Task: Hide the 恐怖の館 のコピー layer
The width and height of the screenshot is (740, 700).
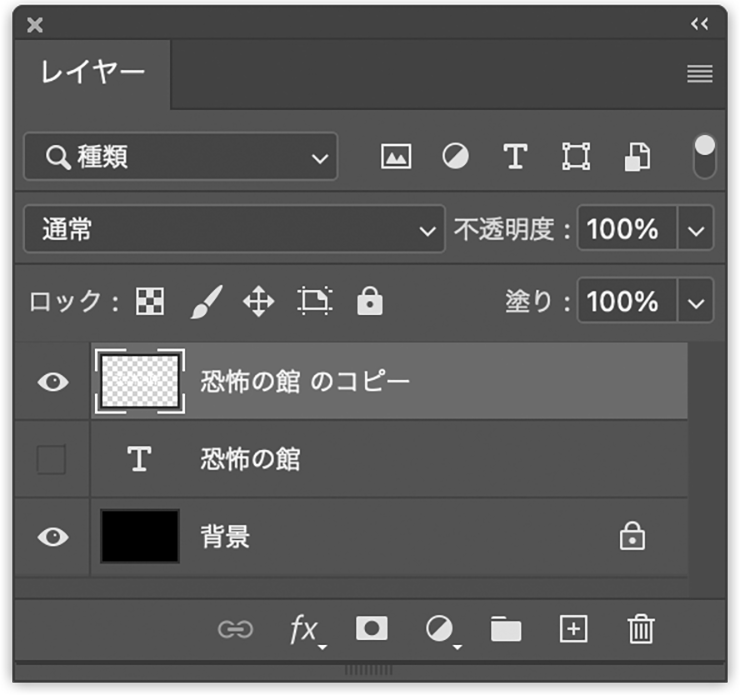Action: tap(52, 382)
